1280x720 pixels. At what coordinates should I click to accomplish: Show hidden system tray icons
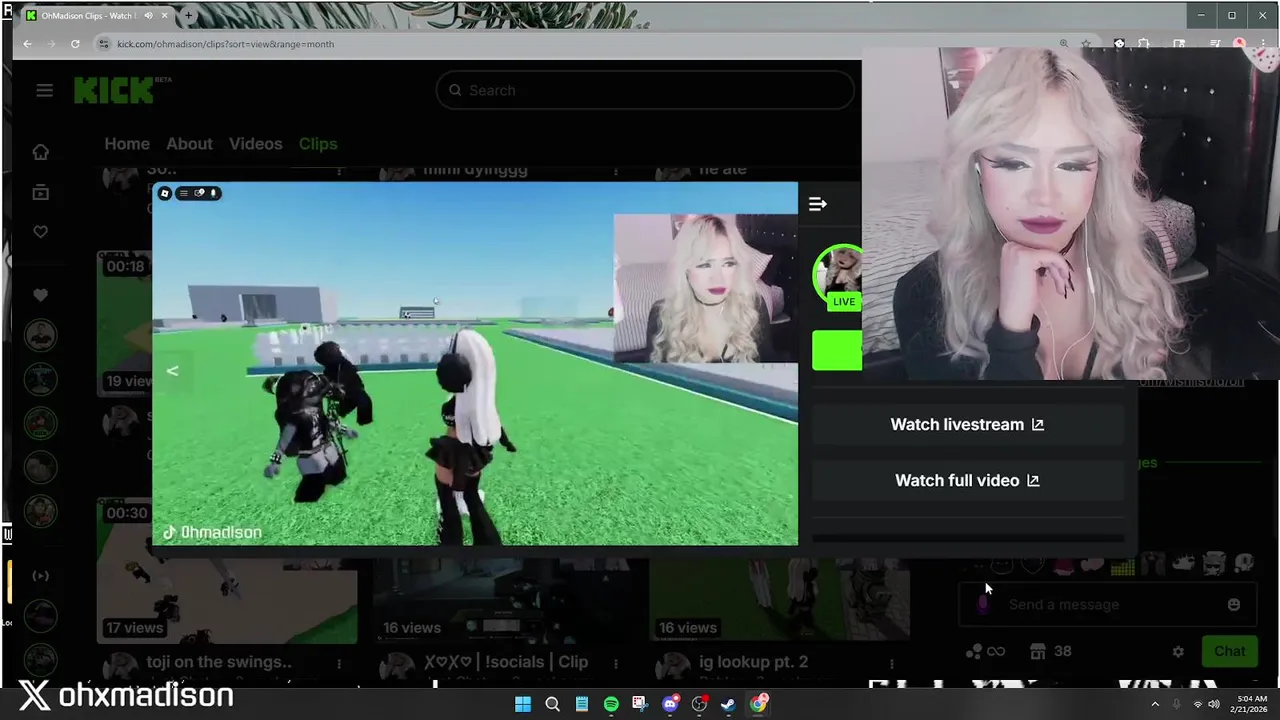(1155, 704)
